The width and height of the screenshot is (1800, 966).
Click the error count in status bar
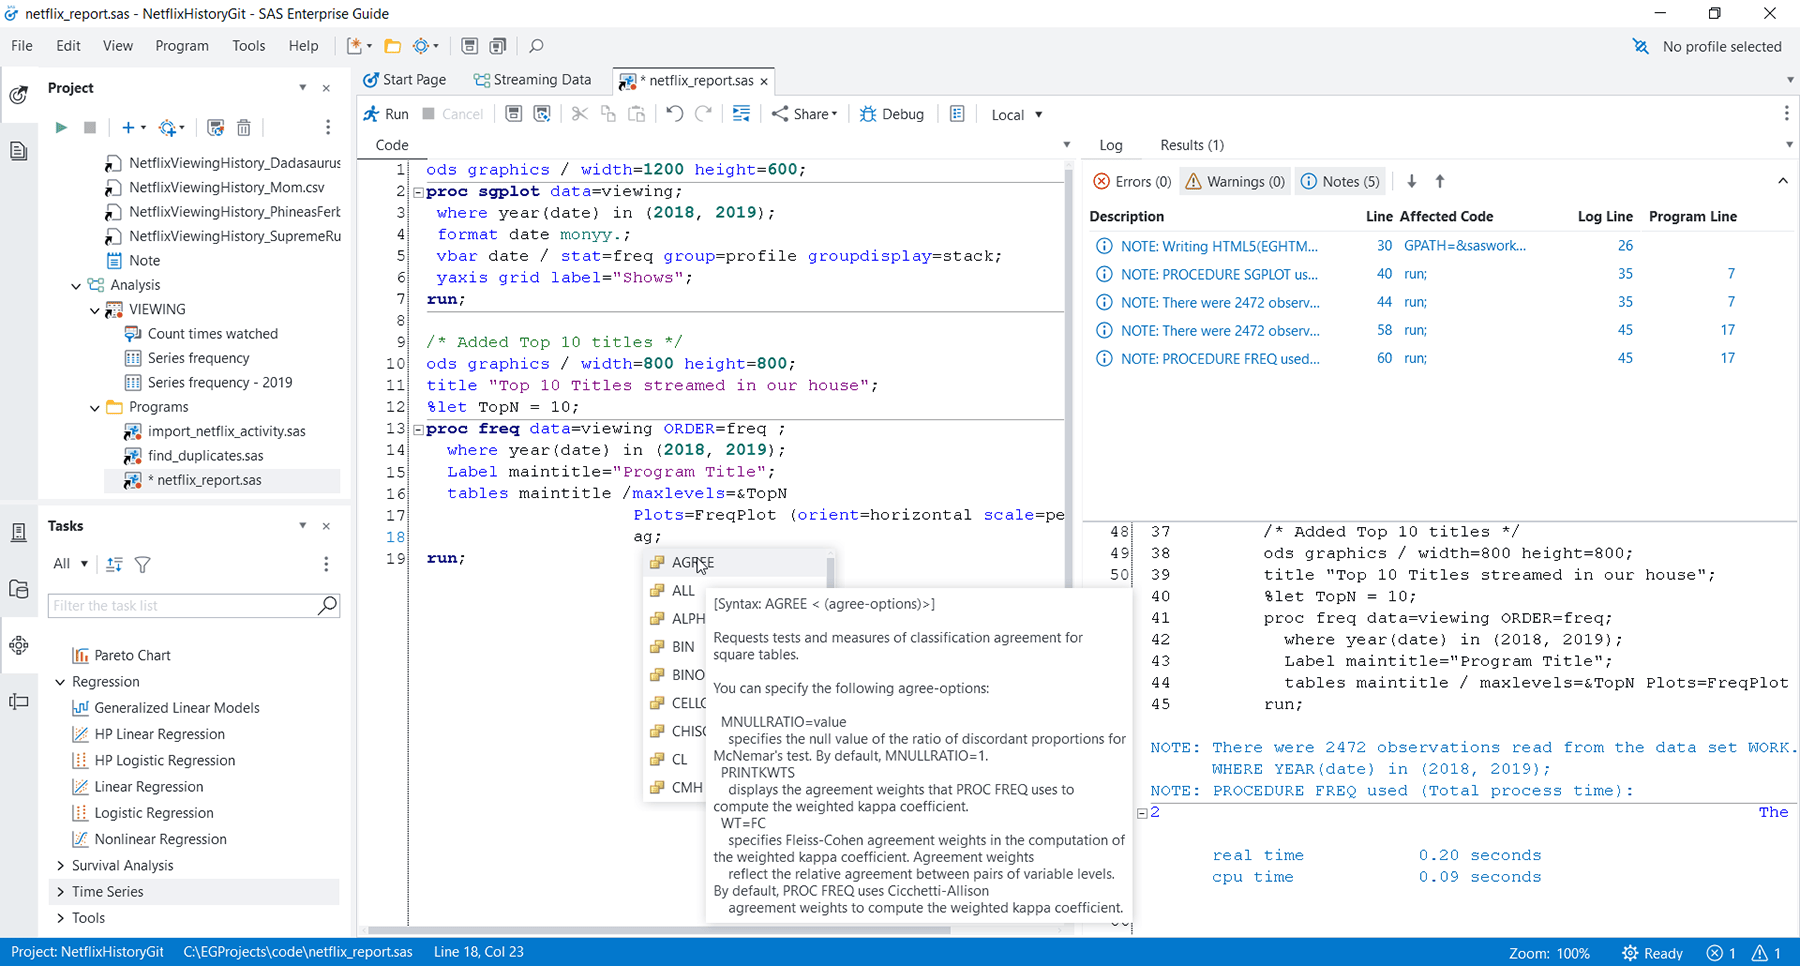[1721, 953]
